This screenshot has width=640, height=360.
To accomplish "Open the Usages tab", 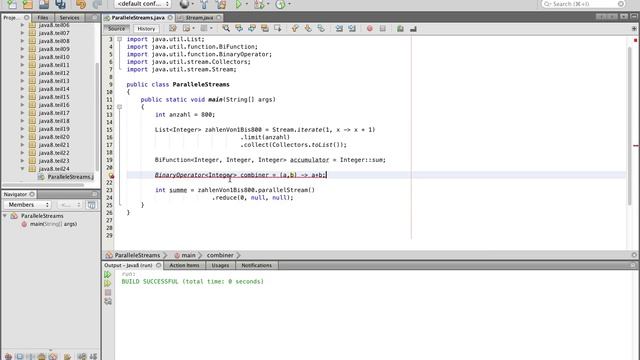I will (220, 265).
